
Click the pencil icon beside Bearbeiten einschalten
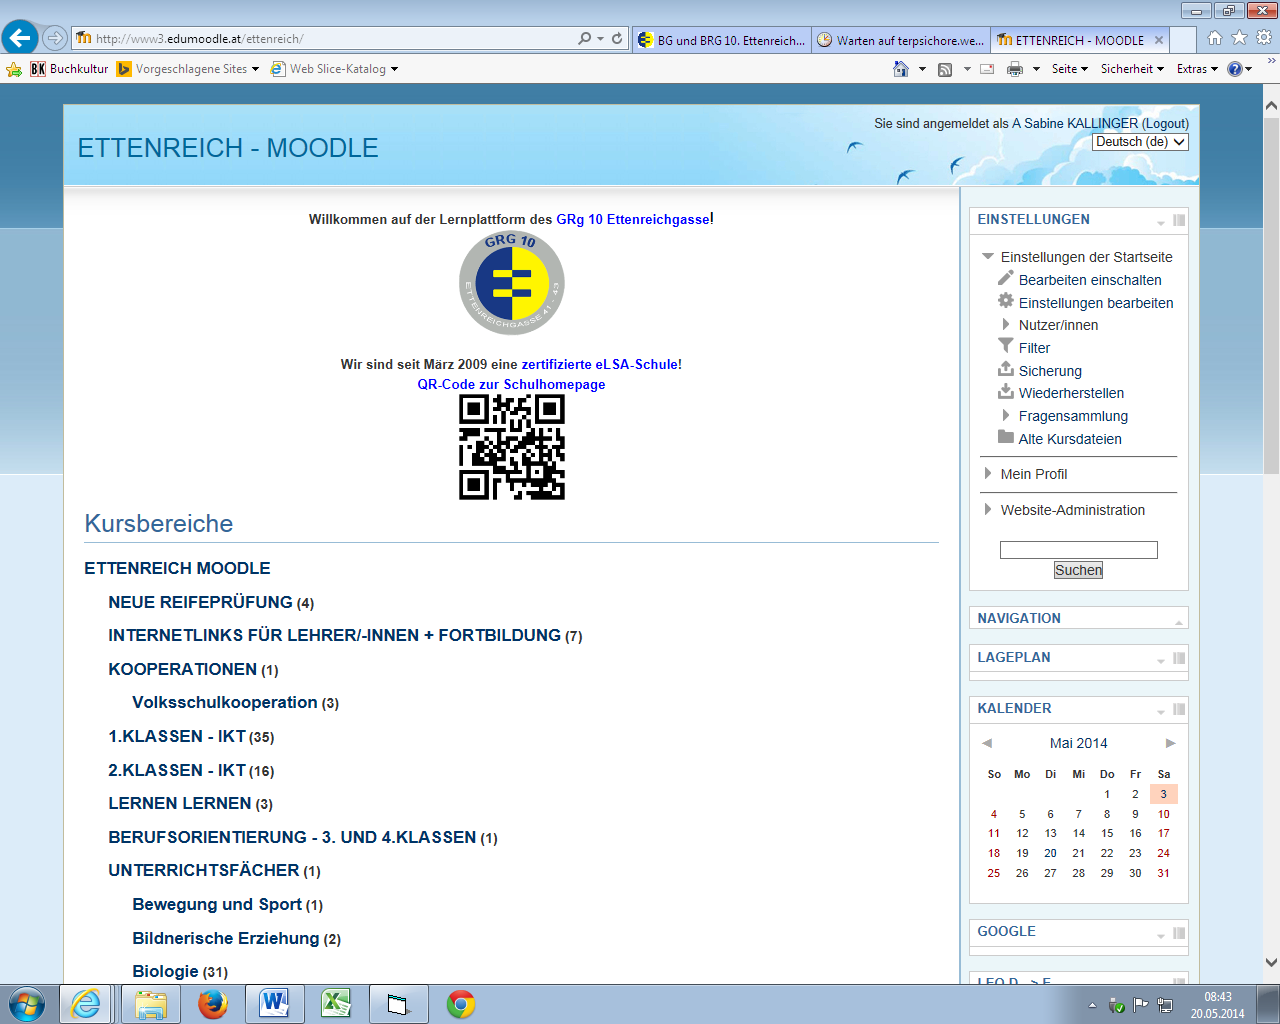1006,278
